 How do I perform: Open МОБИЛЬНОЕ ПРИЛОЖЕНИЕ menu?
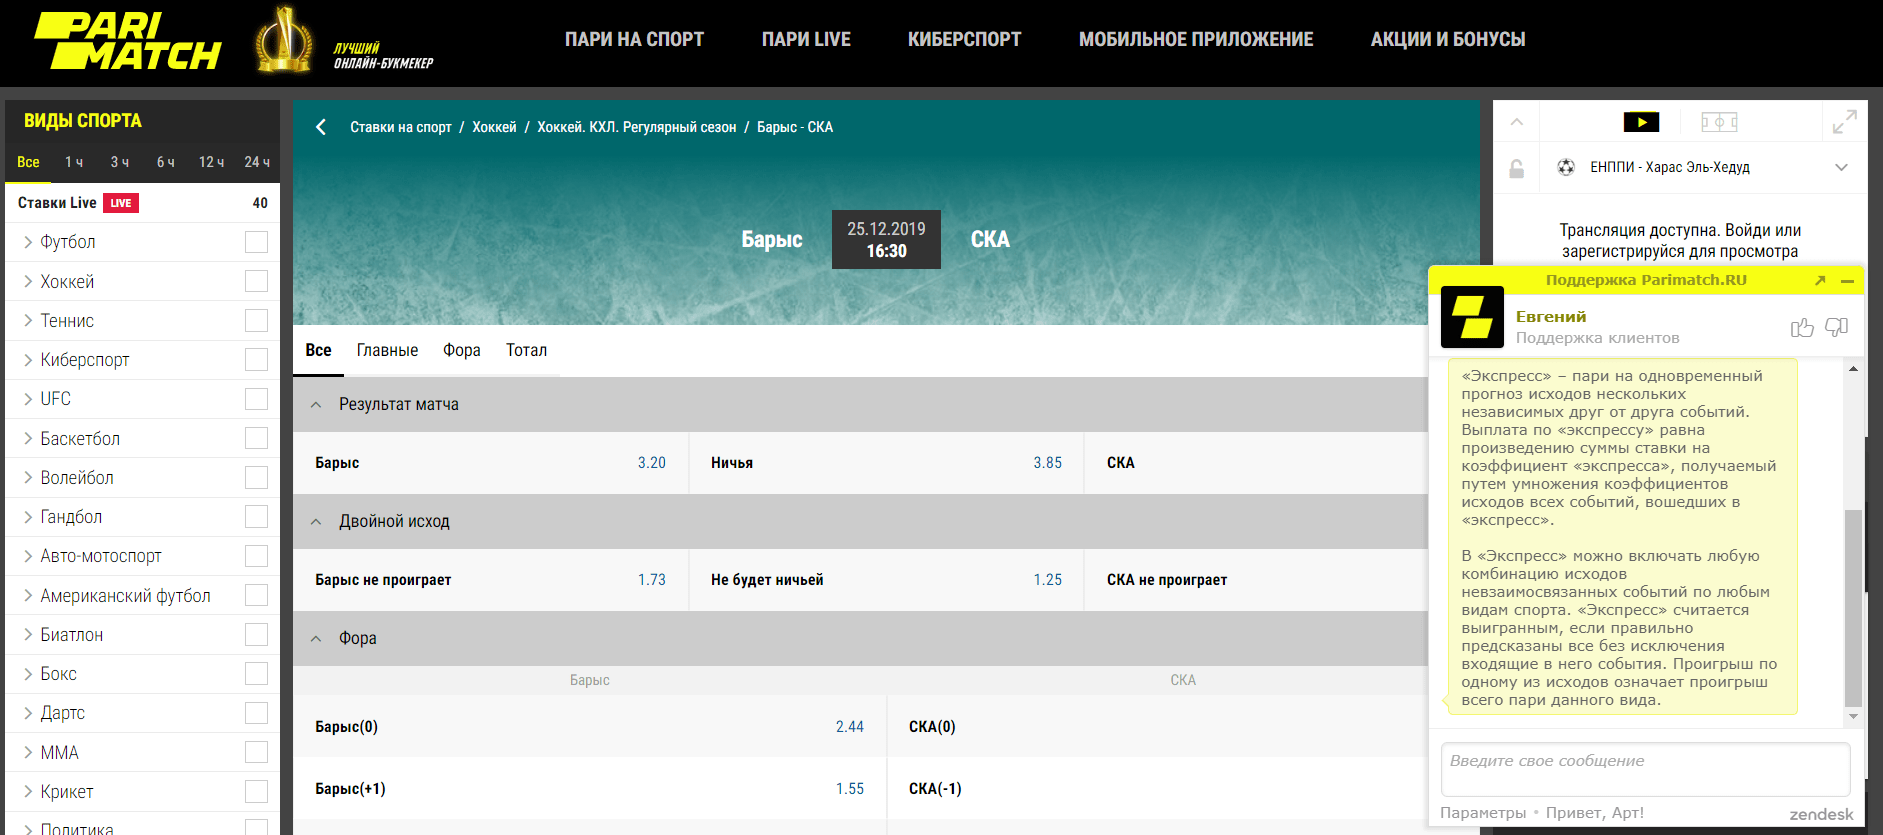pyautogui.click(x=1196, y=39)
